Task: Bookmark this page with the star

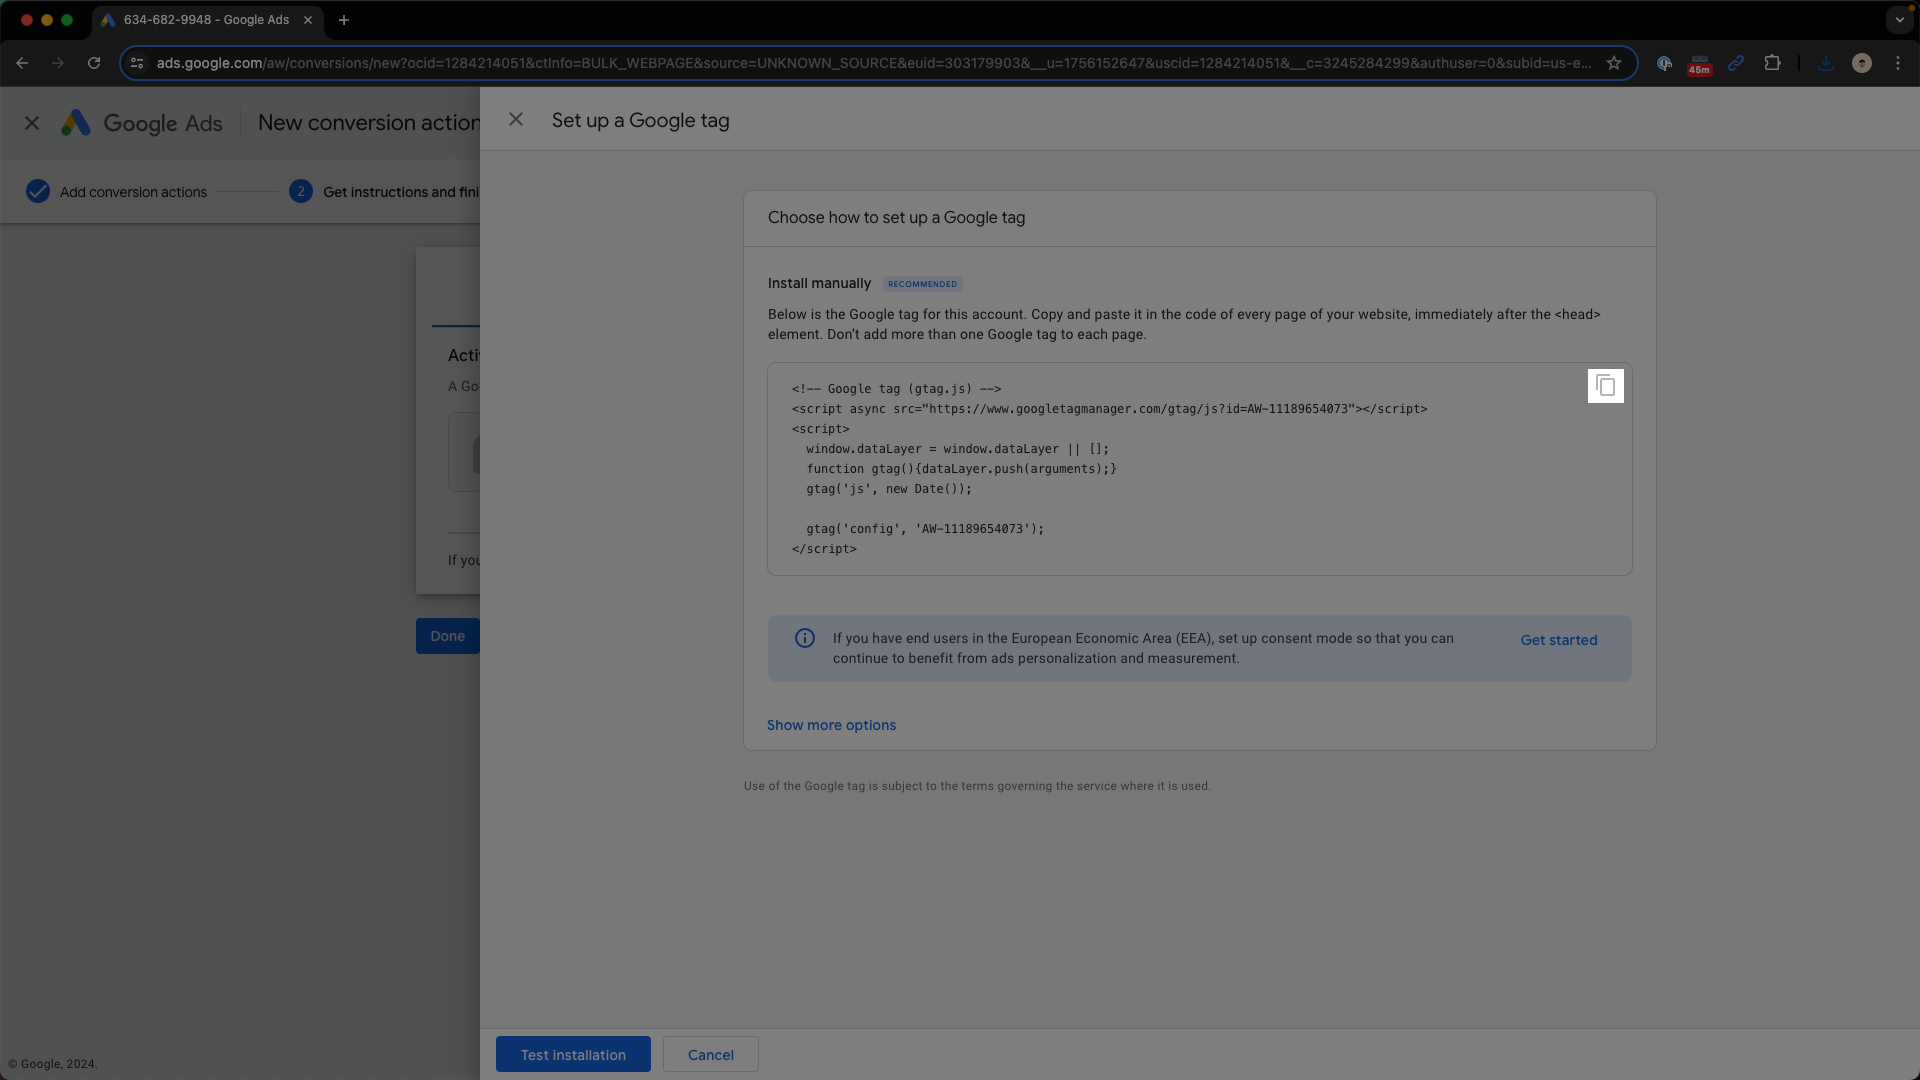Action: pos(1614,63)
